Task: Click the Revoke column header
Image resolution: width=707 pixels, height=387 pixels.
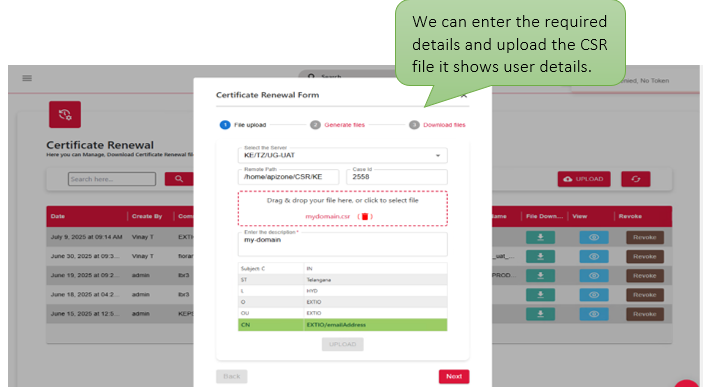Action: pos(630,217)
